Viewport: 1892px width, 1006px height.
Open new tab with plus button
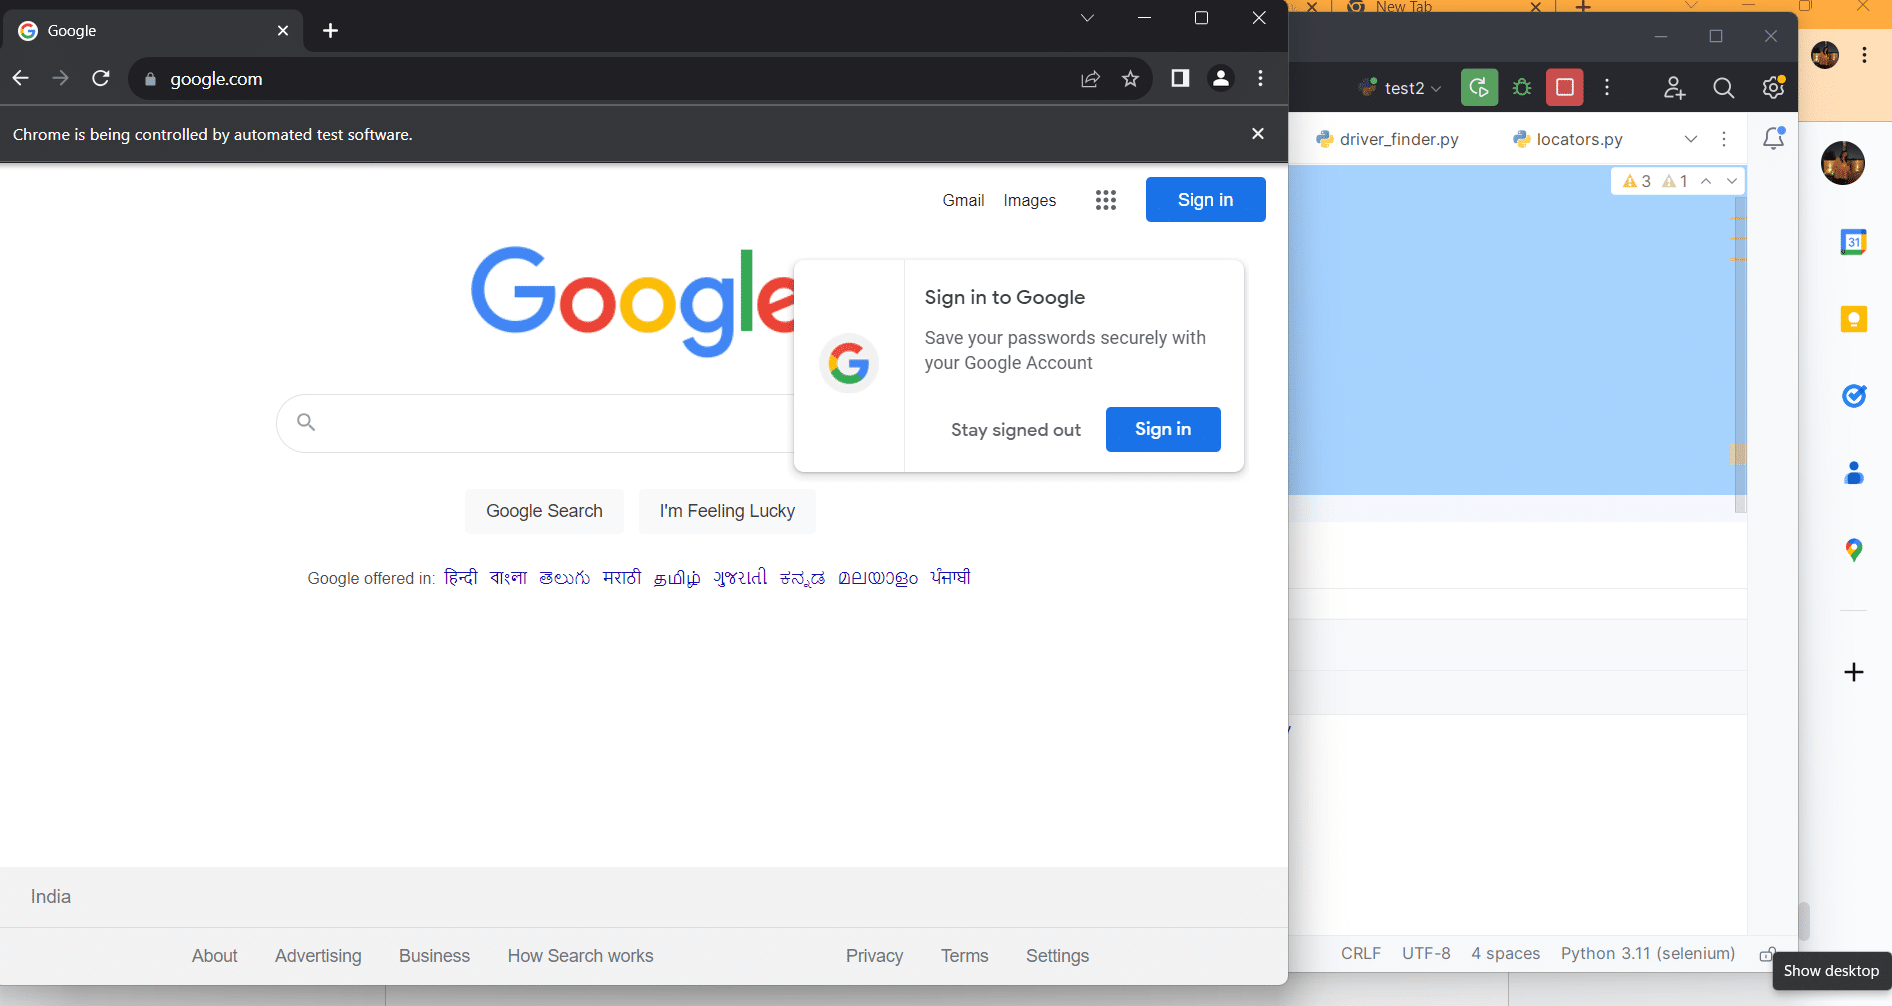tap(331, 30)
